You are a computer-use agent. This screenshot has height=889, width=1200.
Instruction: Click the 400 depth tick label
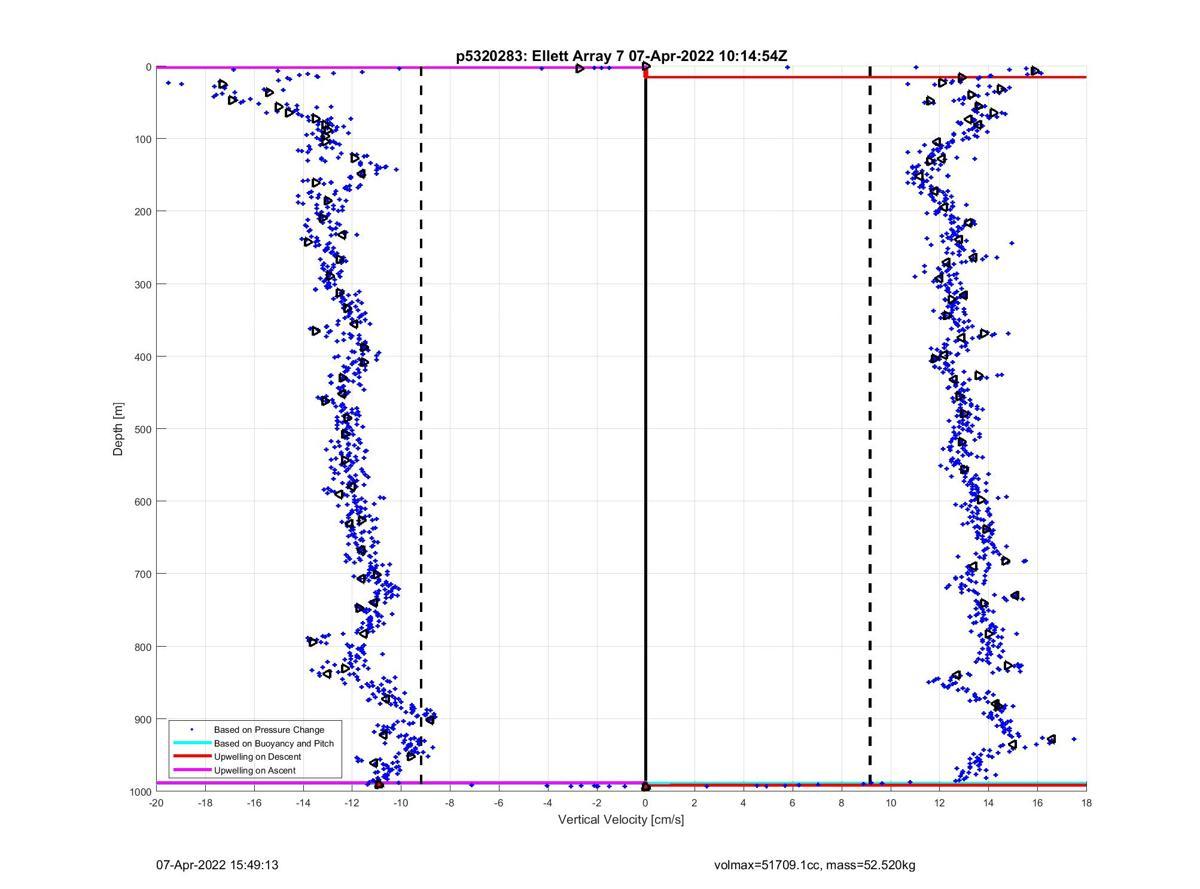click(x=142, y=357)
